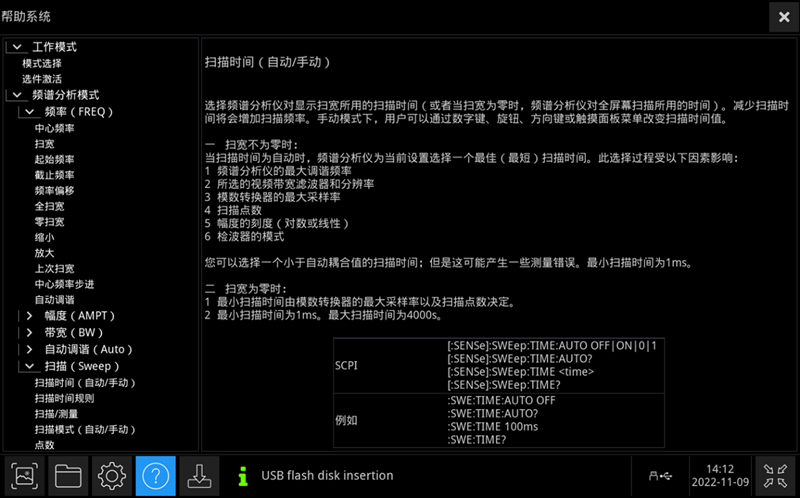Screen dimensions: 800x498
Task: Select the 选件激活 topic
Action: pos(42,79)
